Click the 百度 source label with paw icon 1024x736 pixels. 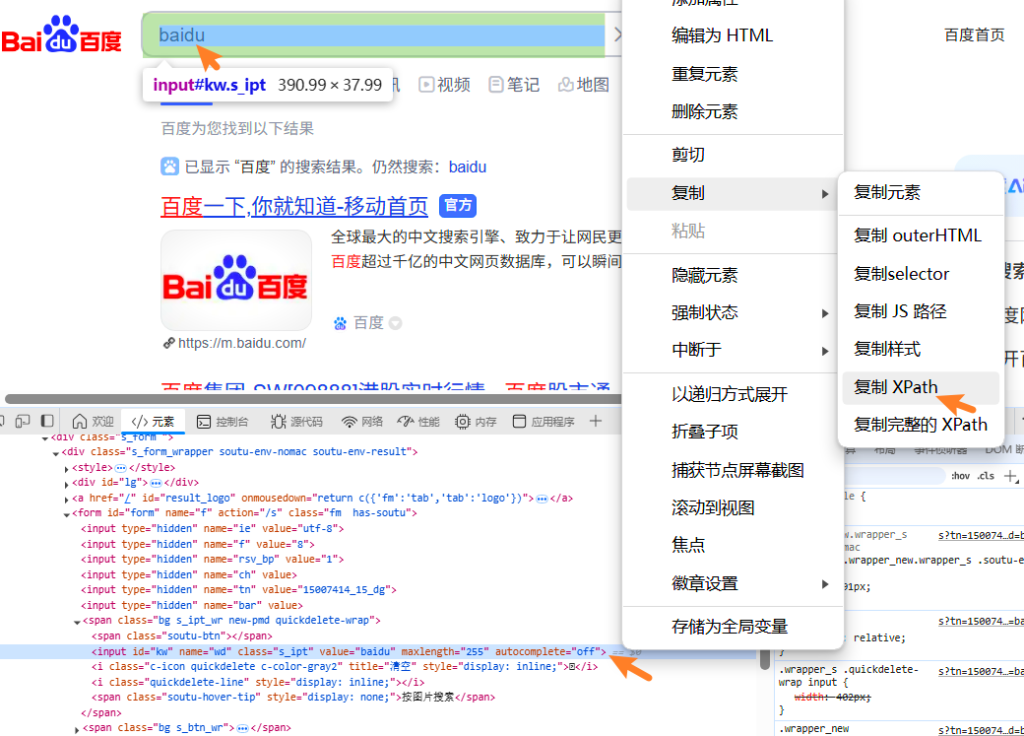tap(359, 323)
